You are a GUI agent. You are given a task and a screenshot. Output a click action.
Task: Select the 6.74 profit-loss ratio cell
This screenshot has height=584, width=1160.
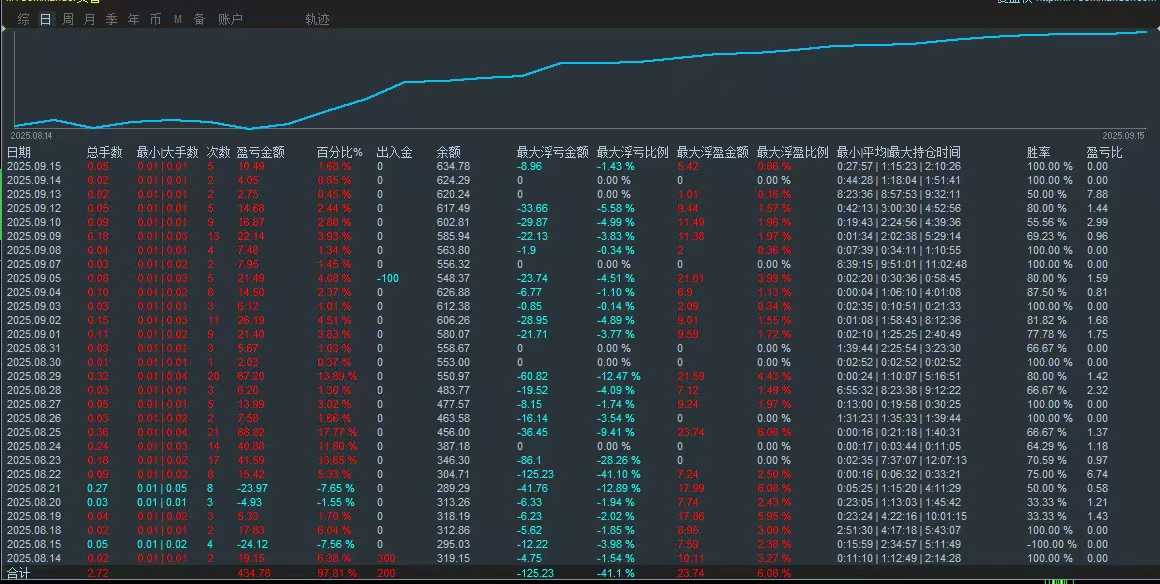pos(1097,474)
